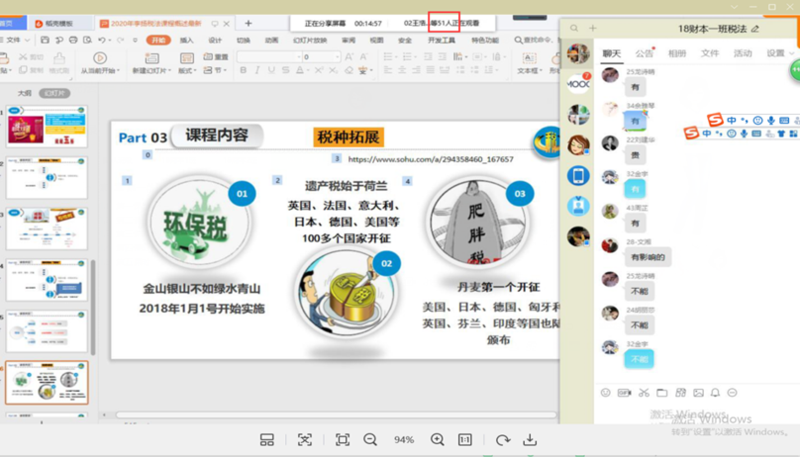Toggle the microphone on upper Sogou bar
This screenshot has height=457, width=800.
771,120
